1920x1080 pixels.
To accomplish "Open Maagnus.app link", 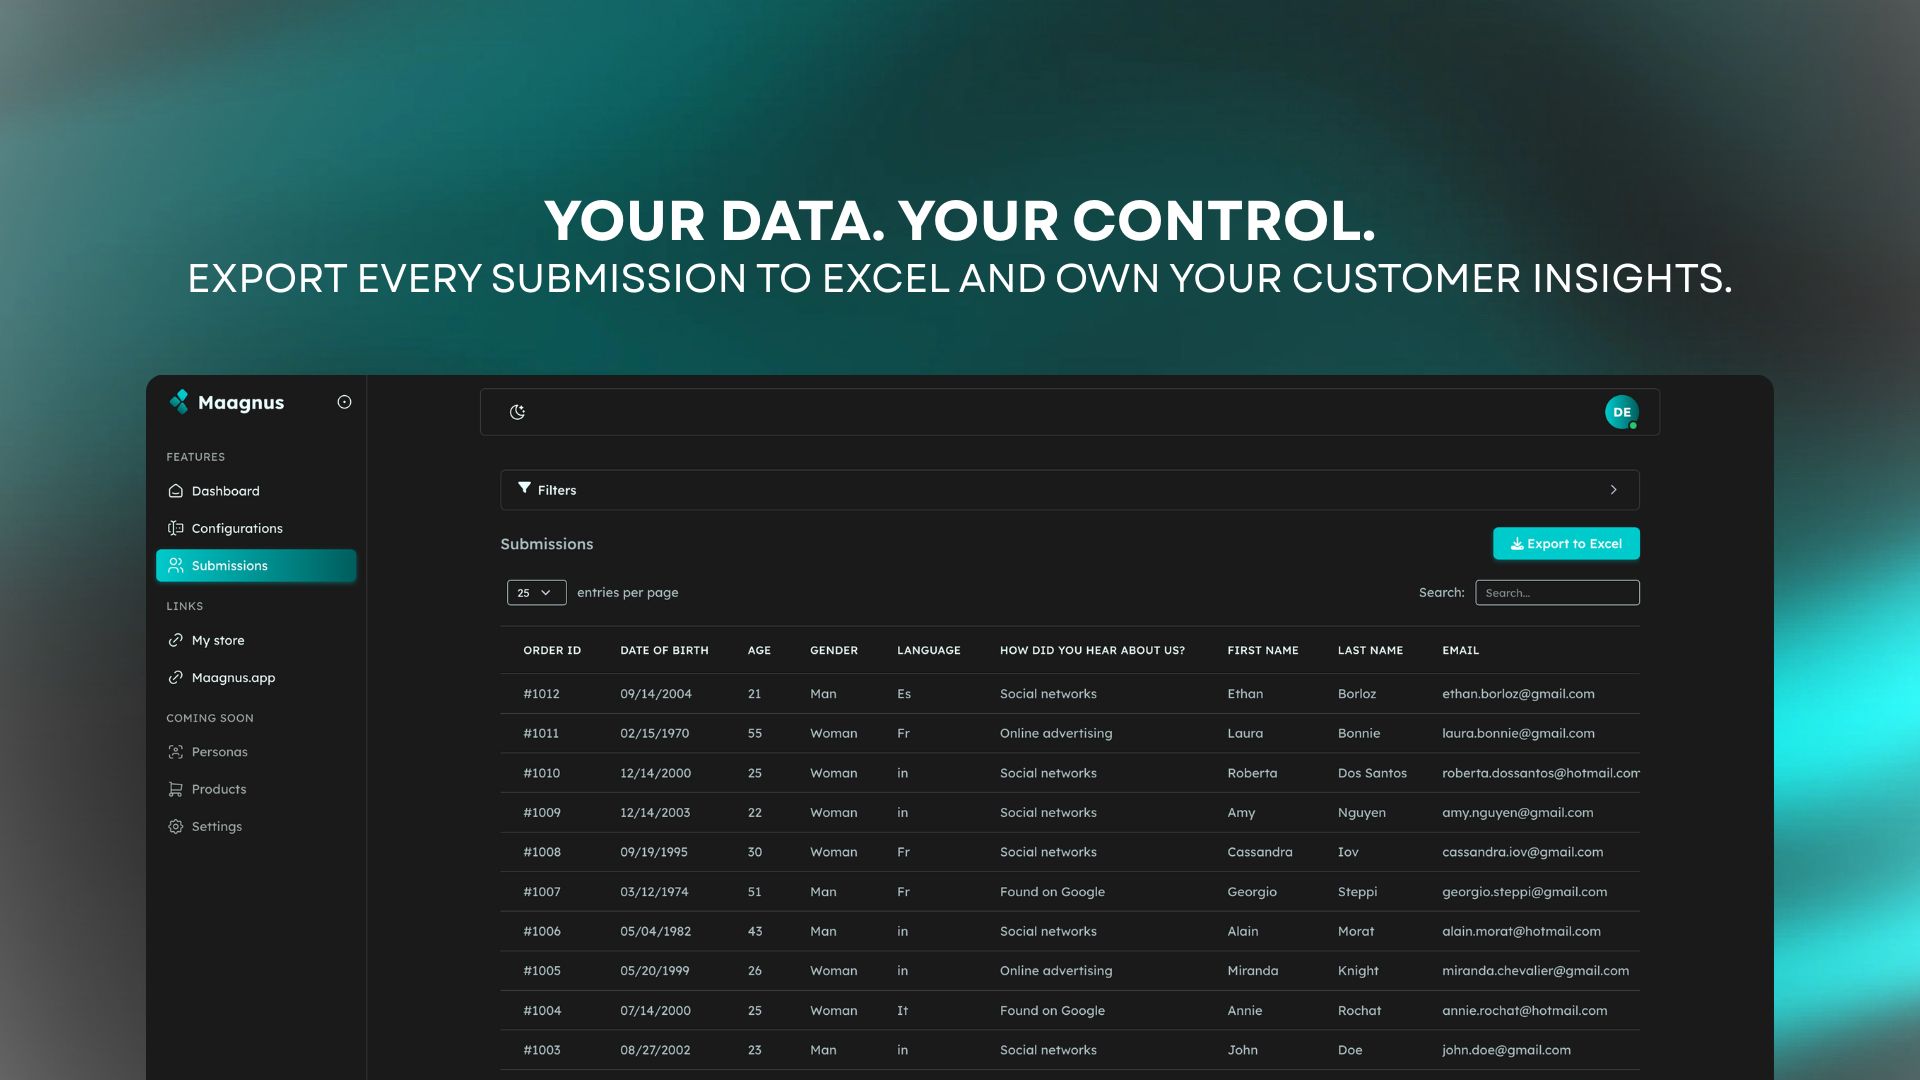I will click(x=233, y=678).
